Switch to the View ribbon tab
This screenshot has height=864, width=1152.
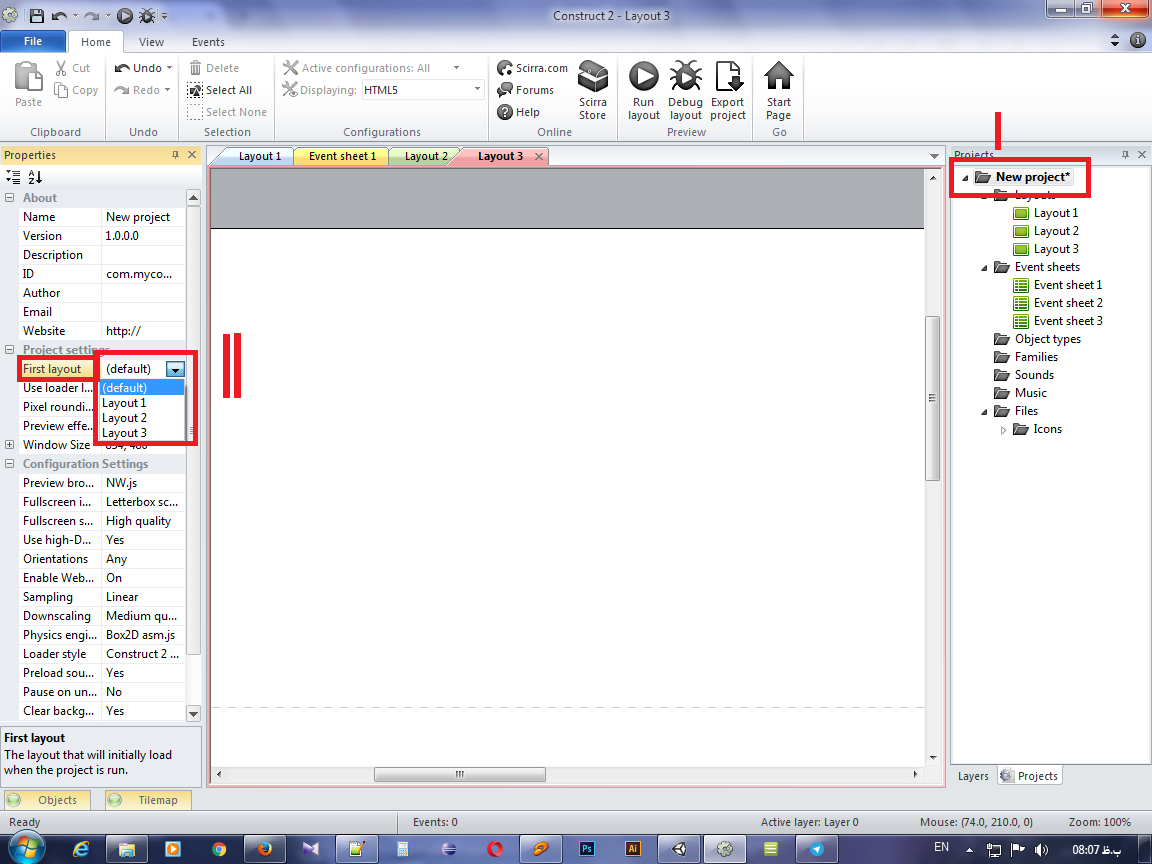tap(151, 42)
